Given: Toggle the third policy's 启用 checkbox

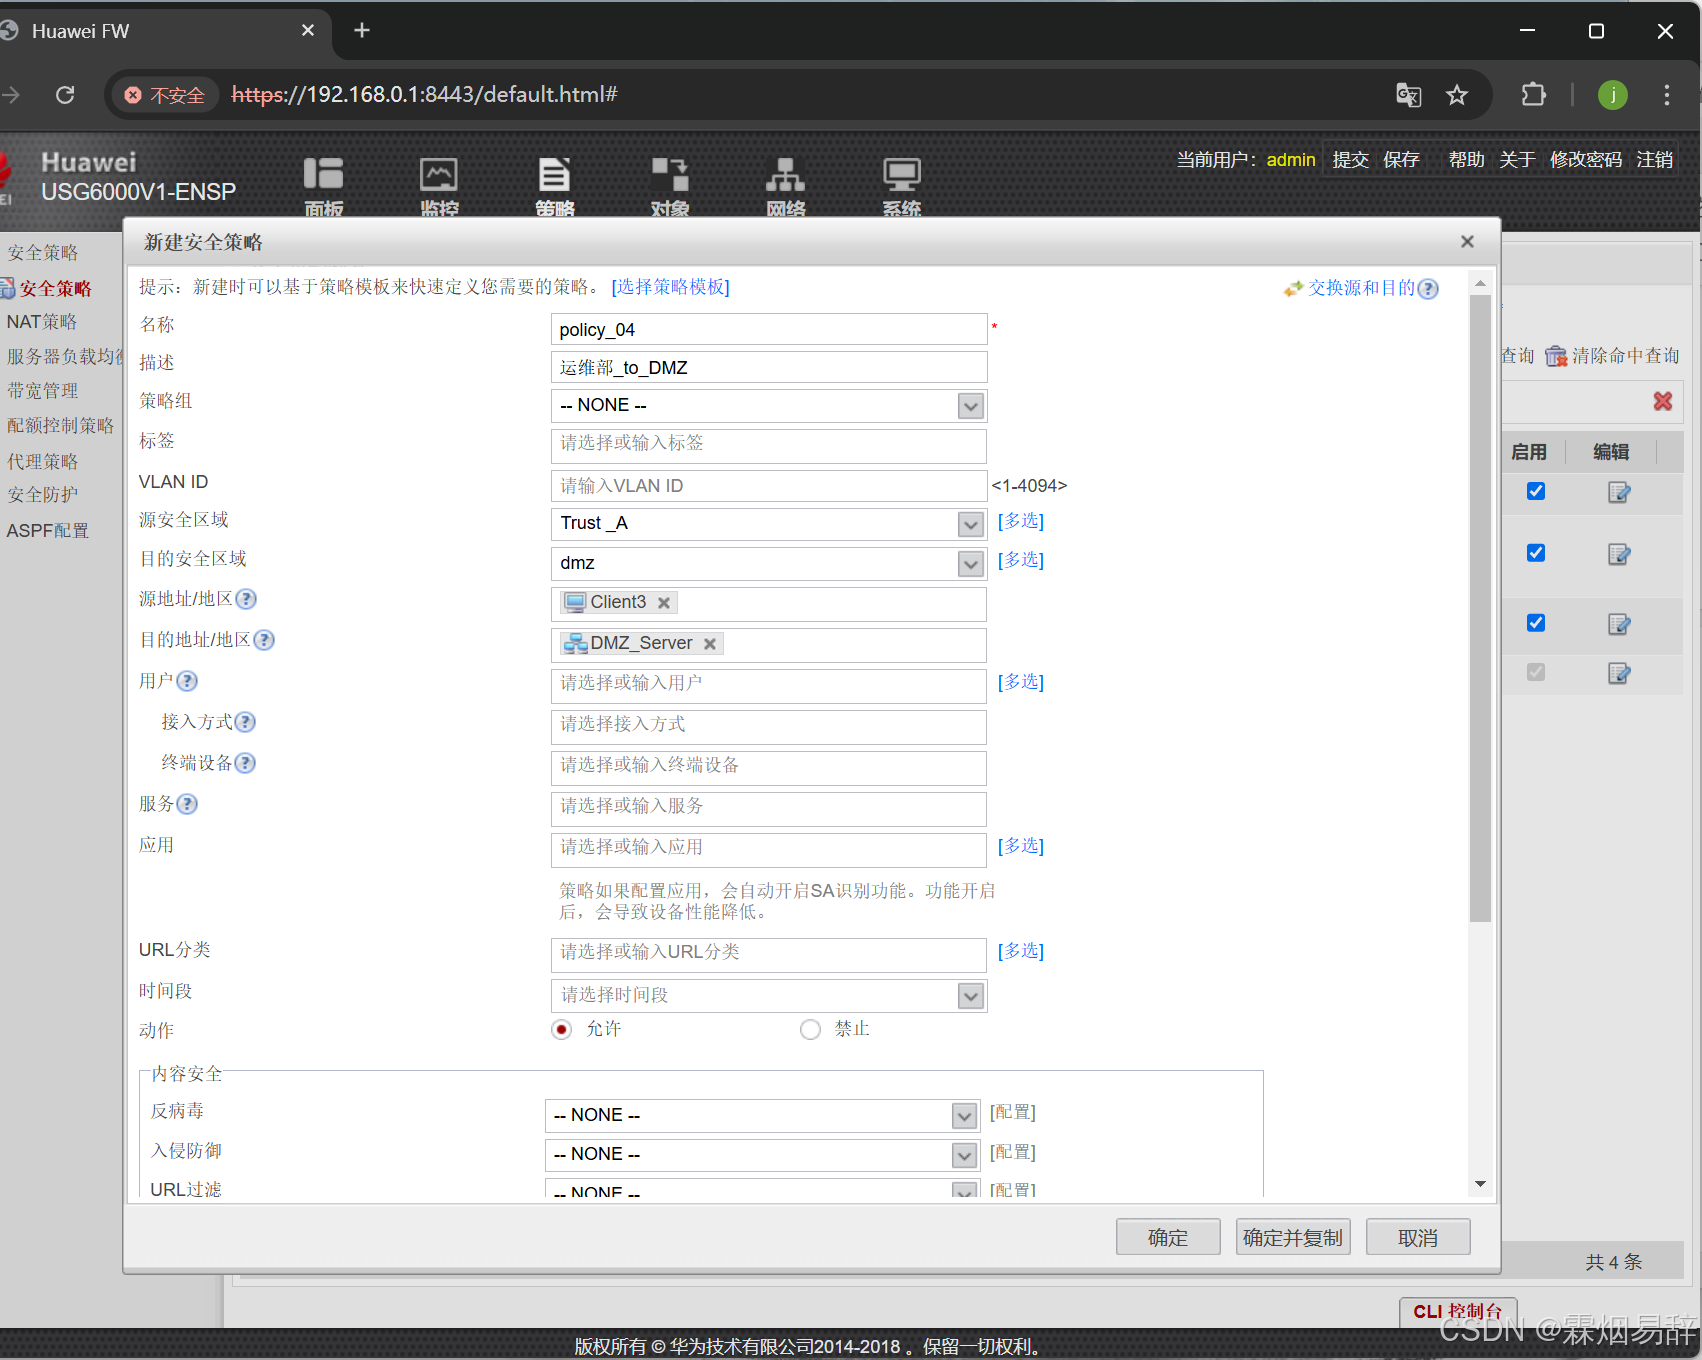Looking at the screenshot, I should [1536, 623].
